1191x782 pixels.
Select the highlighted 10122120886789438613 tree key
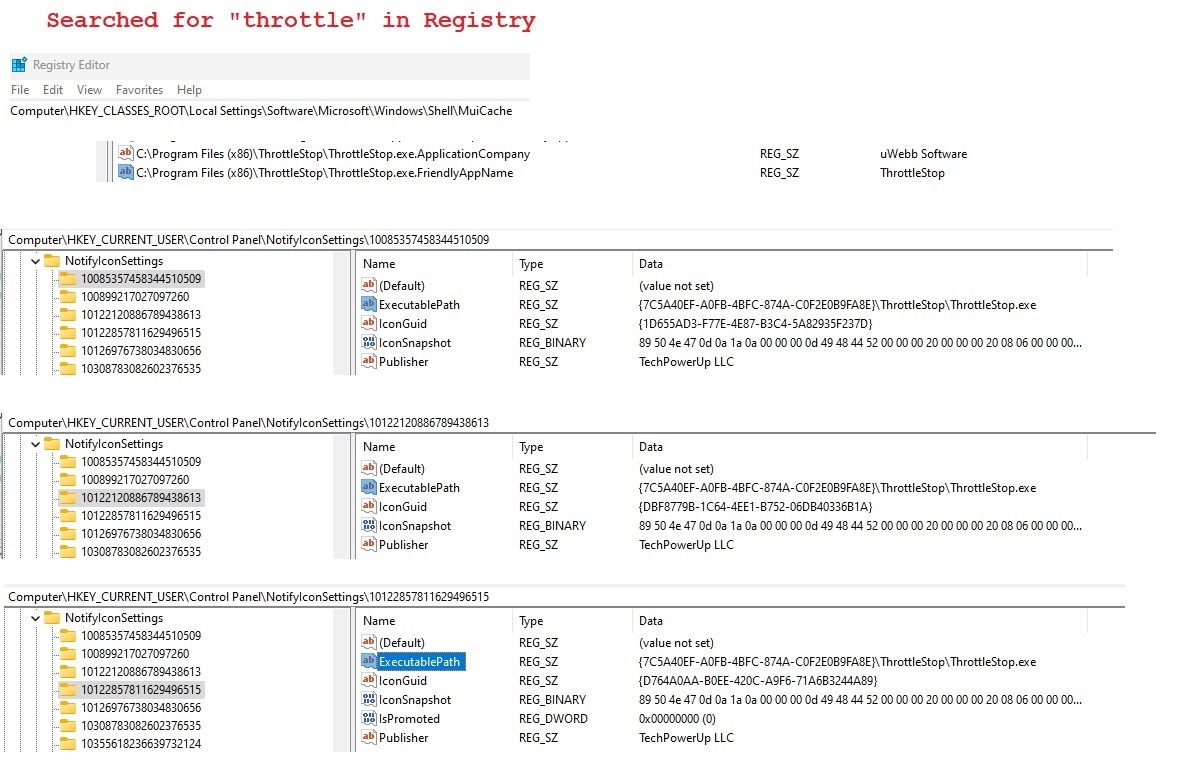(x=141, y=498)
